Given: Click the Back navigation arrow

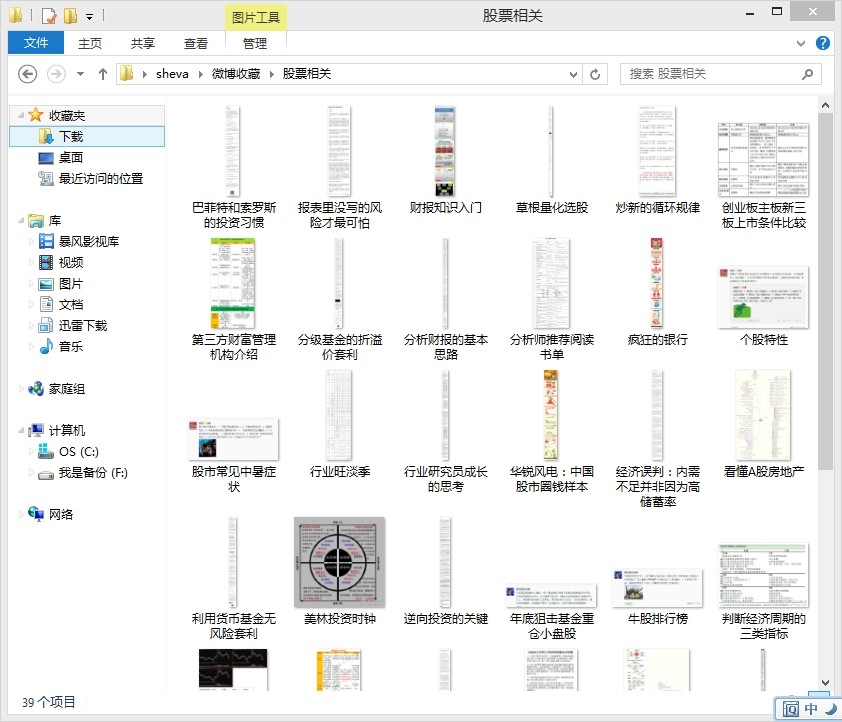Looking at the screenshot, I should tap(27, 74).
